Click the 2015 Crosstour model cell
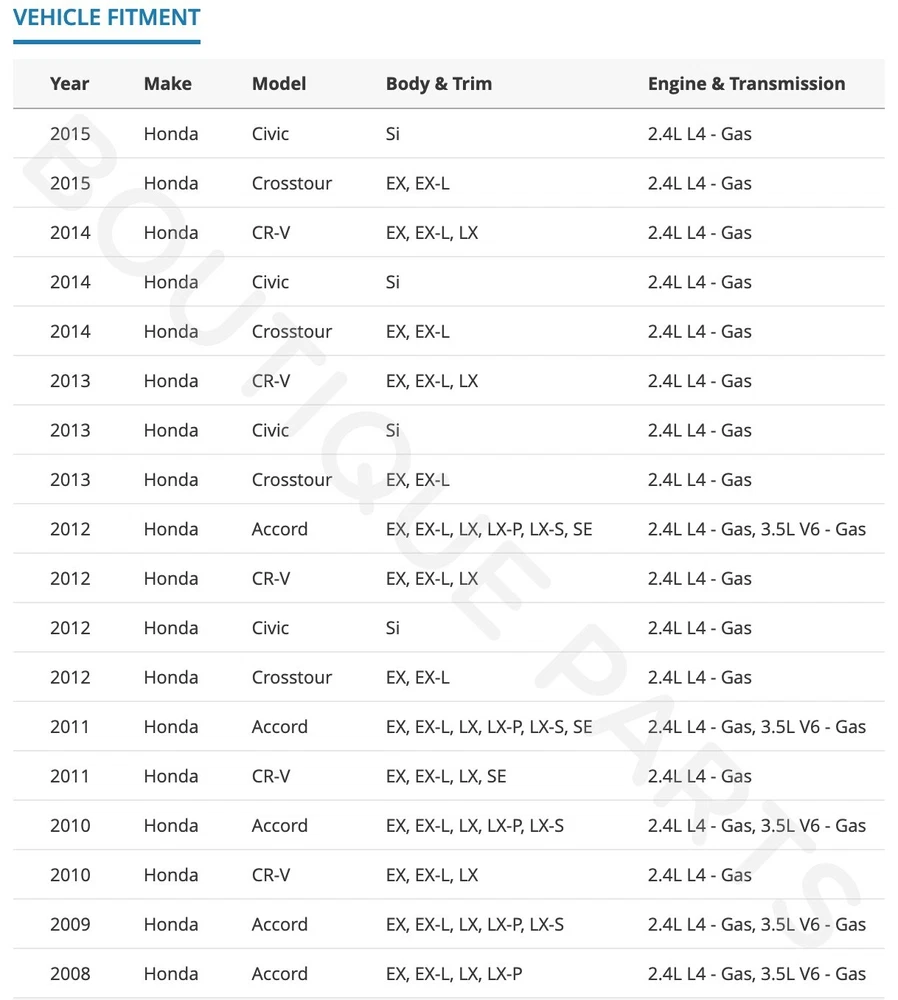Image resolution: width=898 pixels, height=1000 pixels. [x=291, y=183]
